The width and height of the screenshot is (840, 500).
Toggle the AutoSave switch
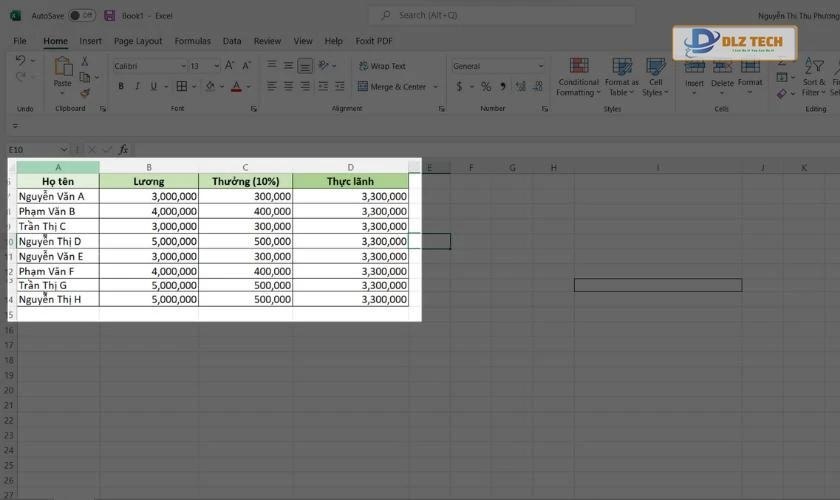(82, 15)
